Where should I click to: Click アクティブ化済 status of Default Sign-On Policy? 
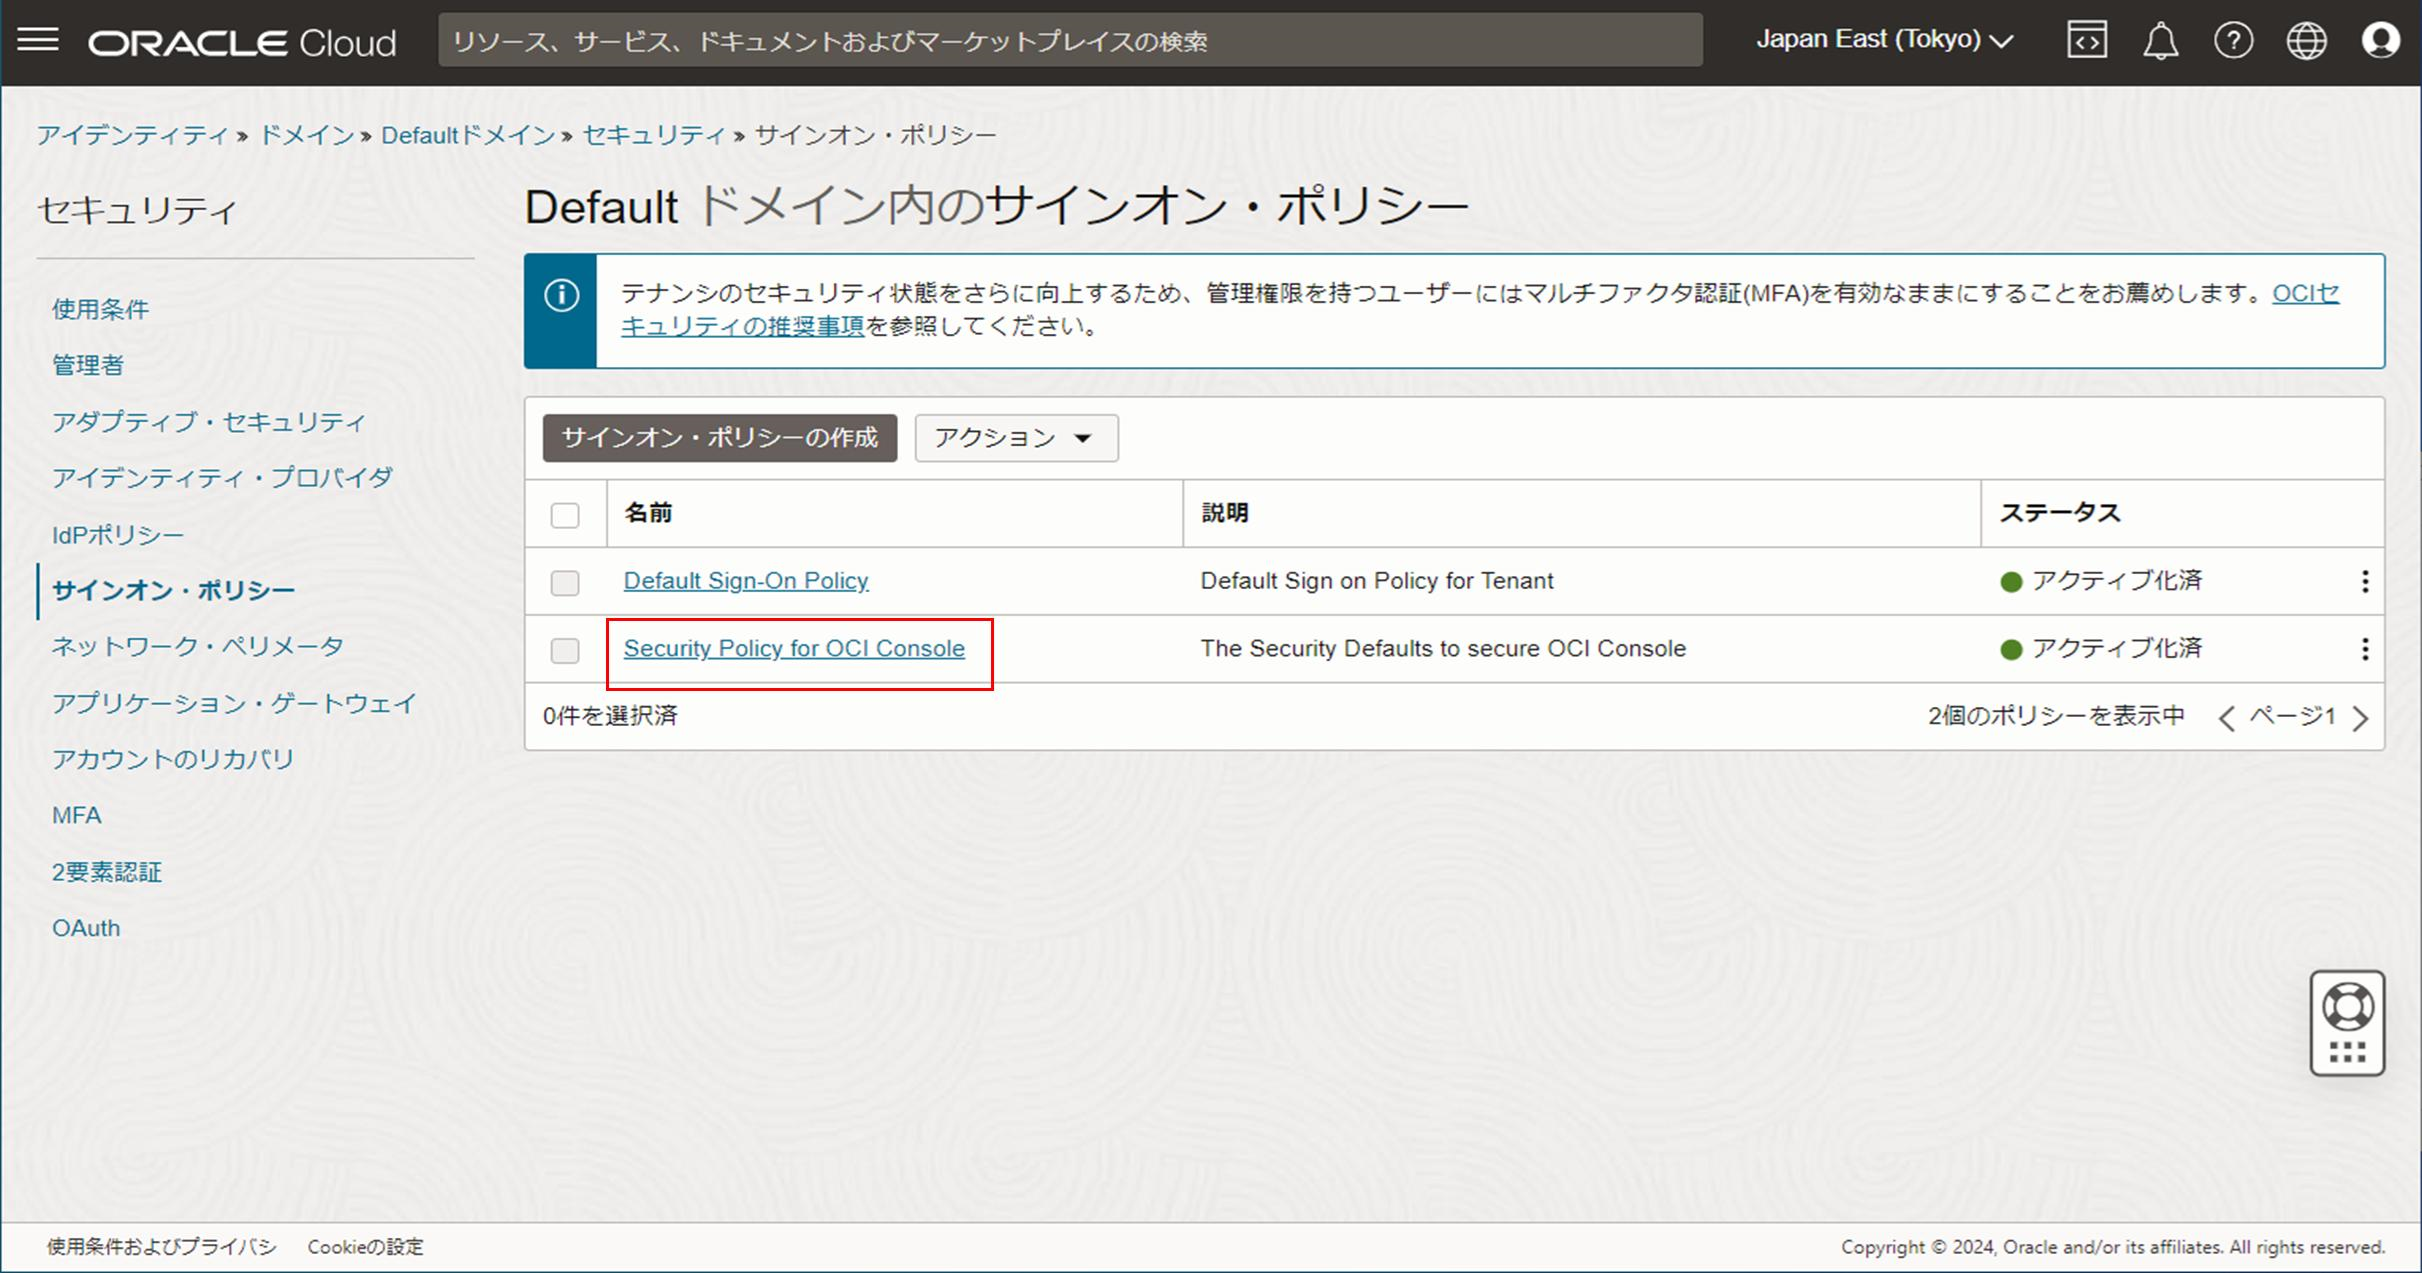point(2101,581)
